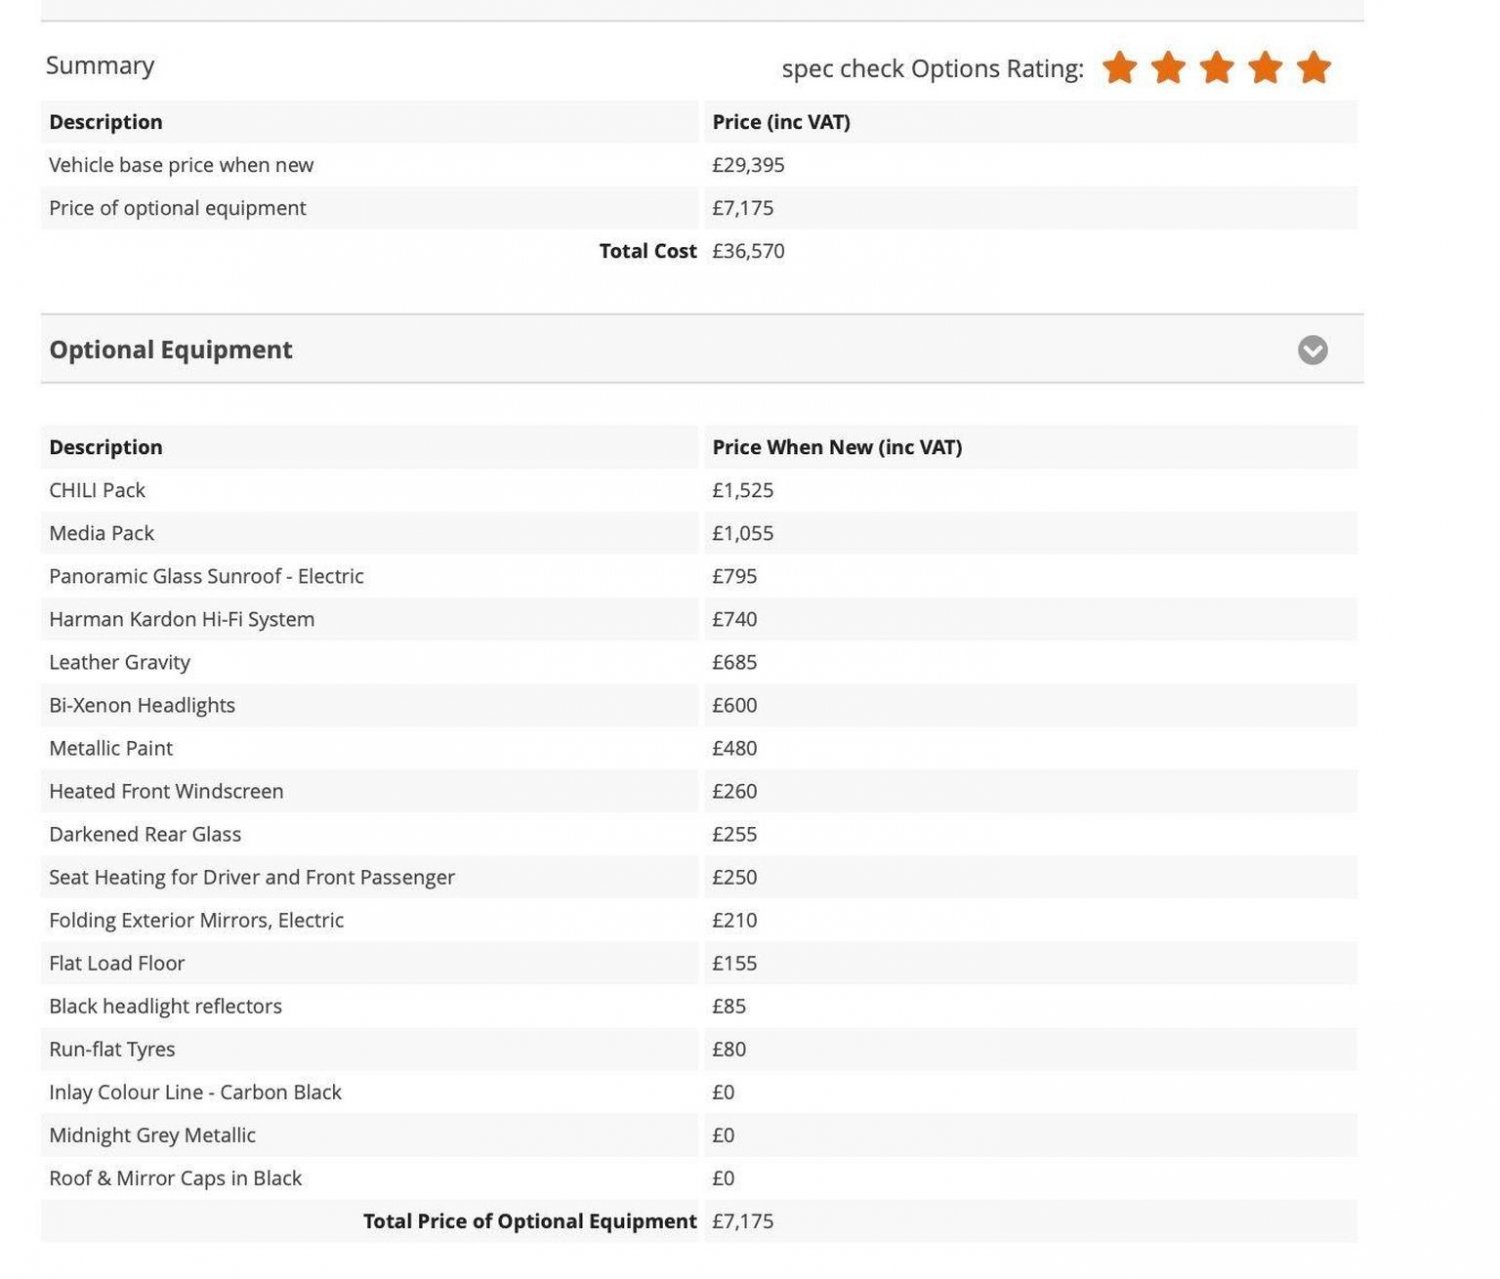Click the Summary heading
Image resolution: width=1500 pixels, height=1279 pixels.
100,66
